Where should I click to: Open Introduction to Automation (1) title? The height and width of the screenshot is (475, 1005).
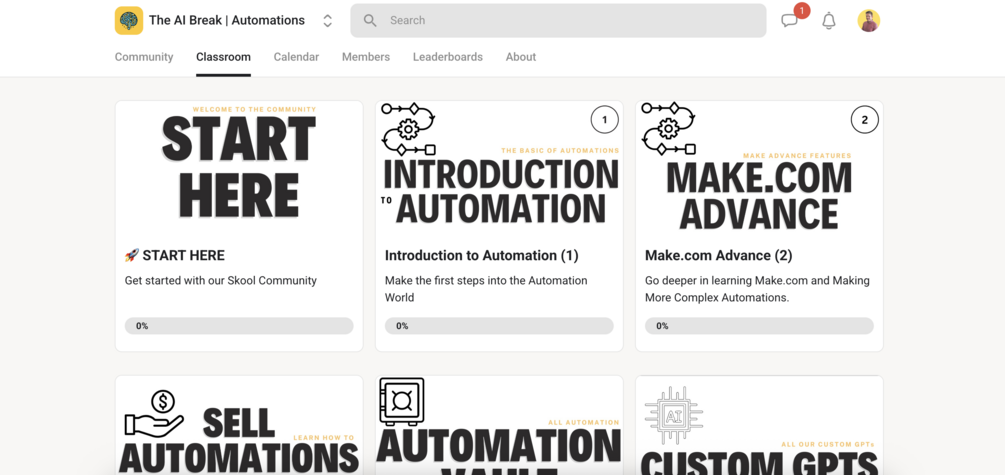(x=481, y=255)
